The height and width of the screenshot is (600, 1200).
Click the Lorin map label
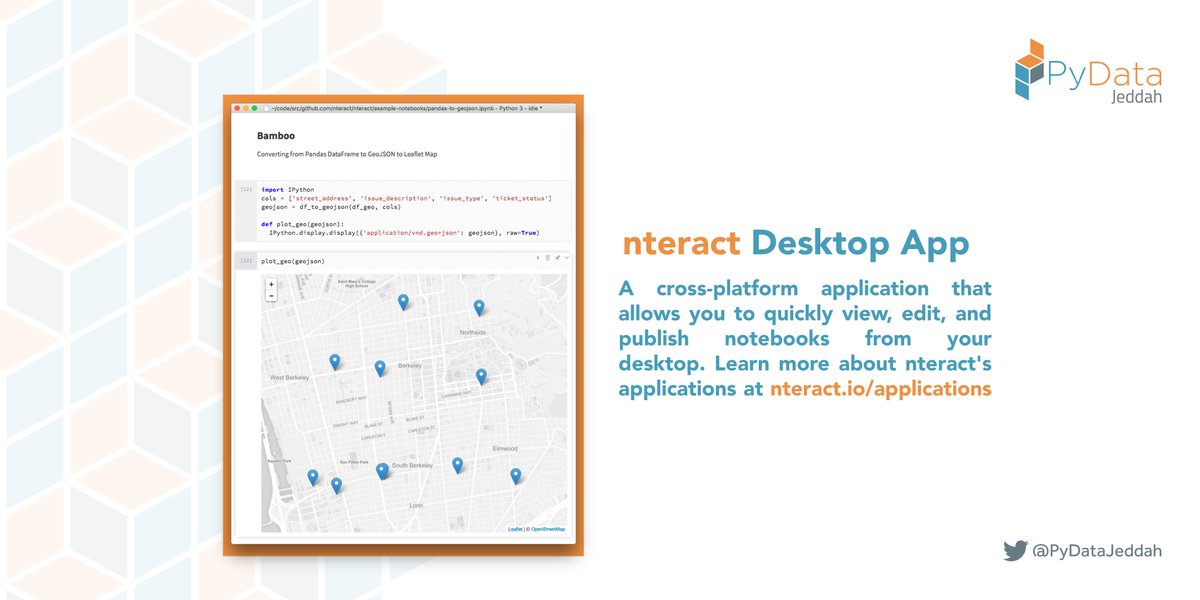[417, 506]
